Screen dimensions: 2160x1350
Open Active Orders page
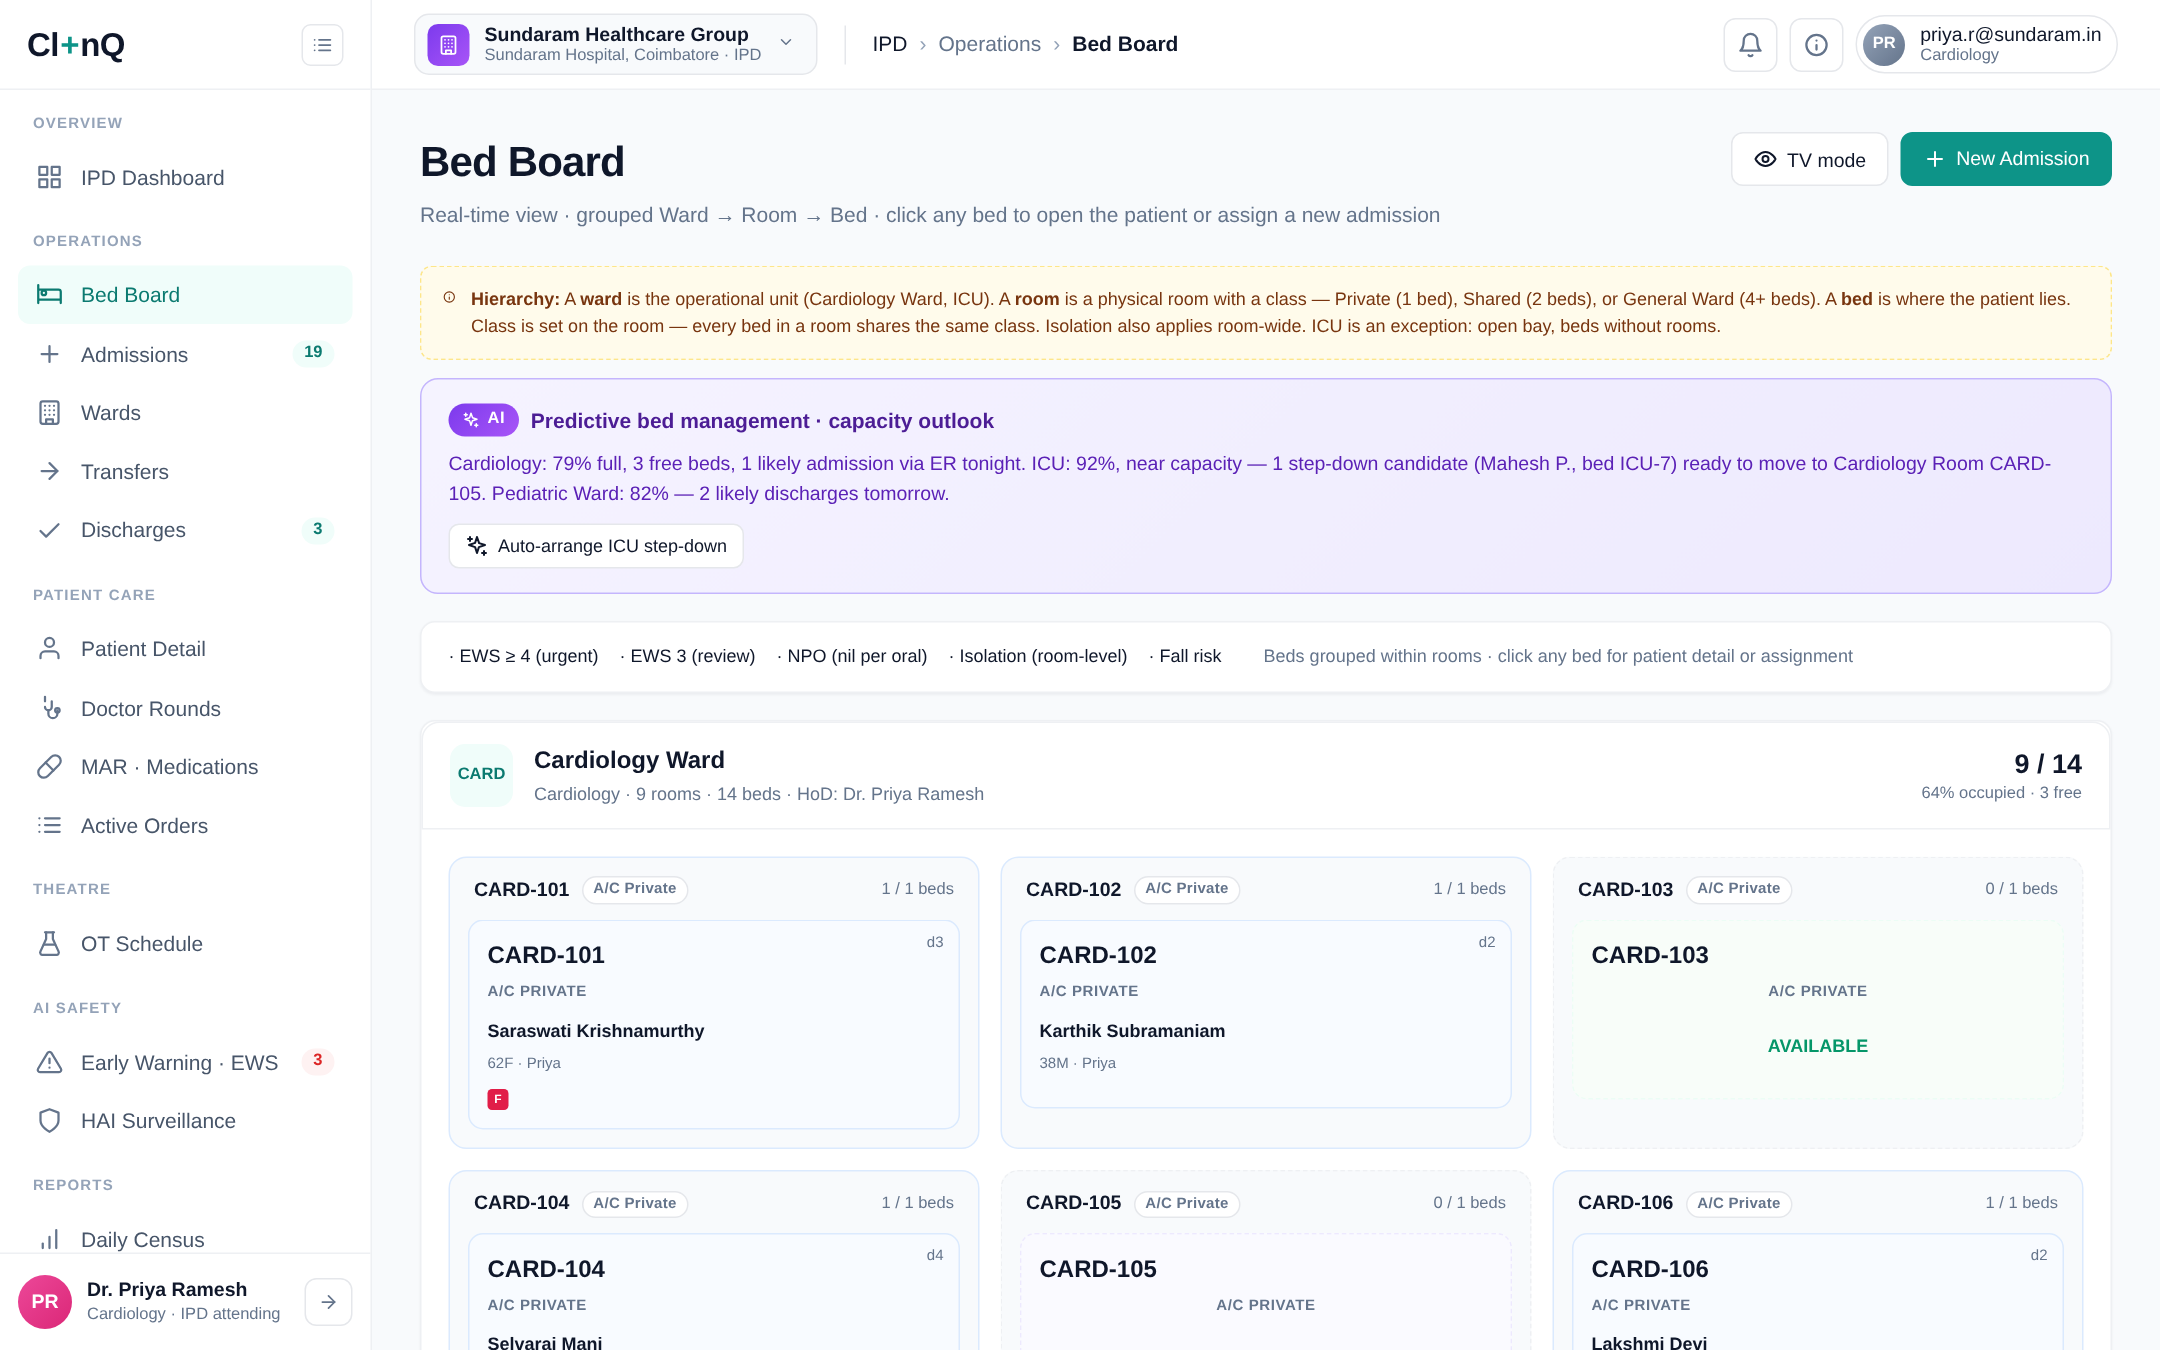185,825
